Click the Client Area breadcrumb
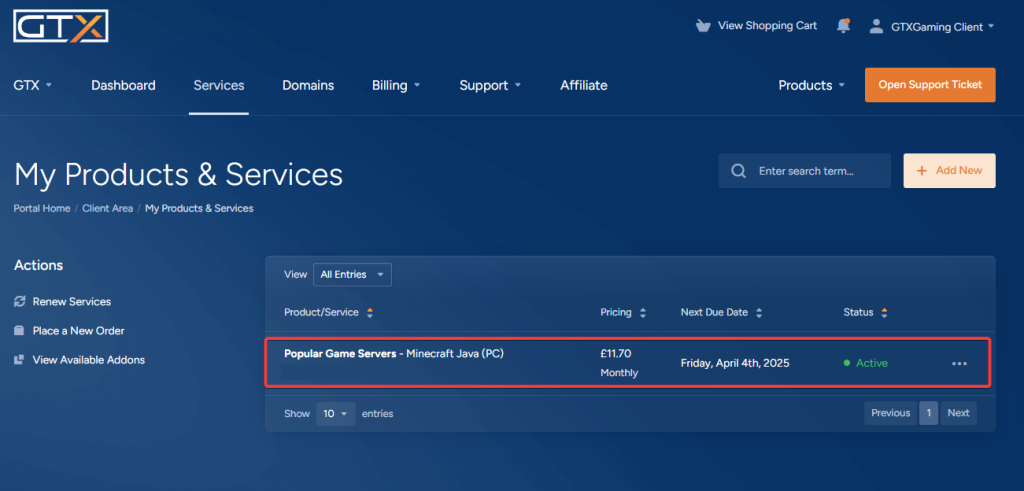Image resolution: width=1024 pixels, height=491 pixels. pyautogui.click(x=108, y=209)
